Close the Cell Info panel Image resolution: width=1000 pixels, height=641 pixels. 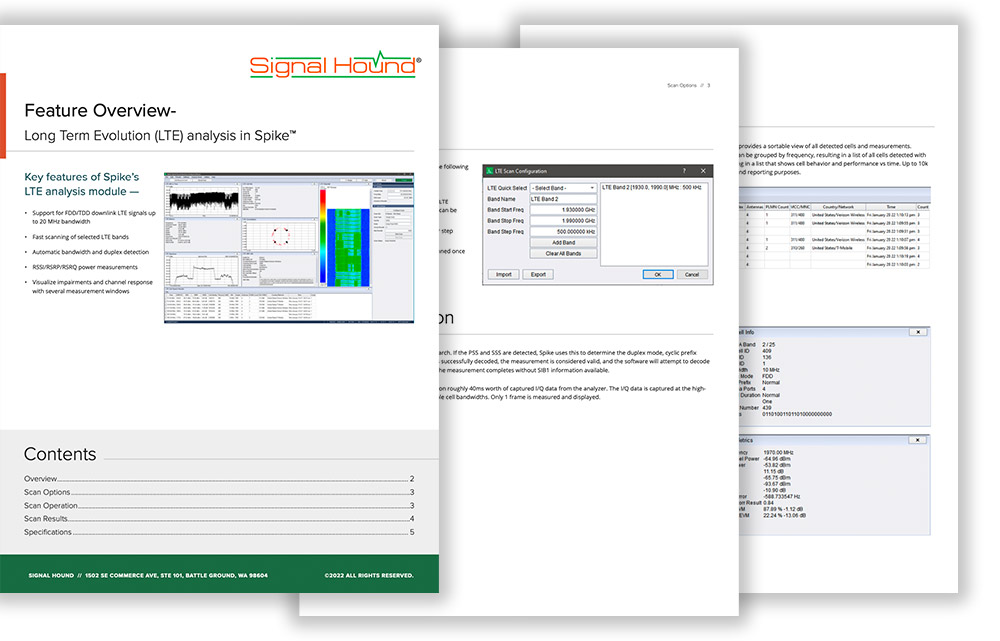pos(918,332)
